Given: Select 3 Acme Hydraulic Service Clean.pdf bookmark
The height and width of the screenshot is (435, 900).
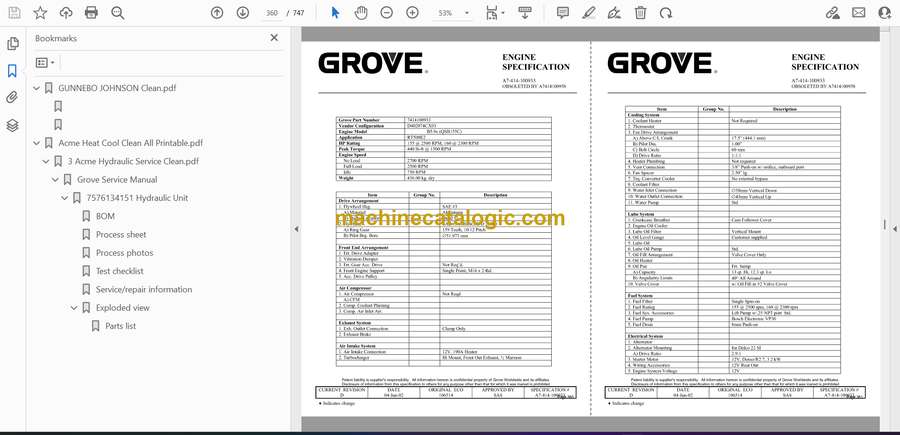Looking at the screenshot, I should click(x=133, y=161).
